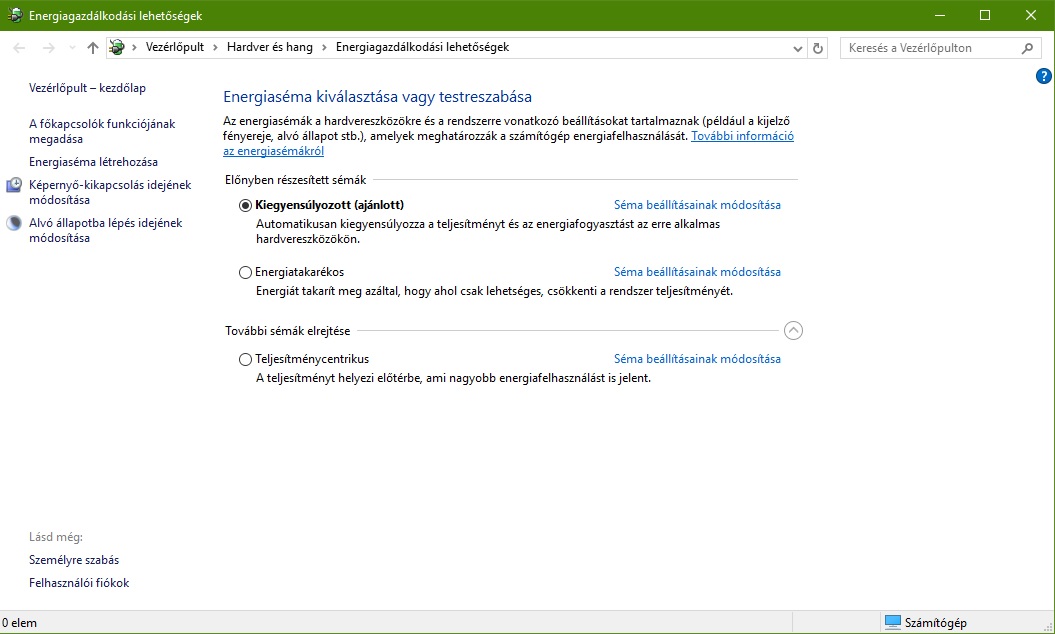The height and width of the screenshot is (634, 1055).
Task: Click Lásd még: label
Action: 56,537
